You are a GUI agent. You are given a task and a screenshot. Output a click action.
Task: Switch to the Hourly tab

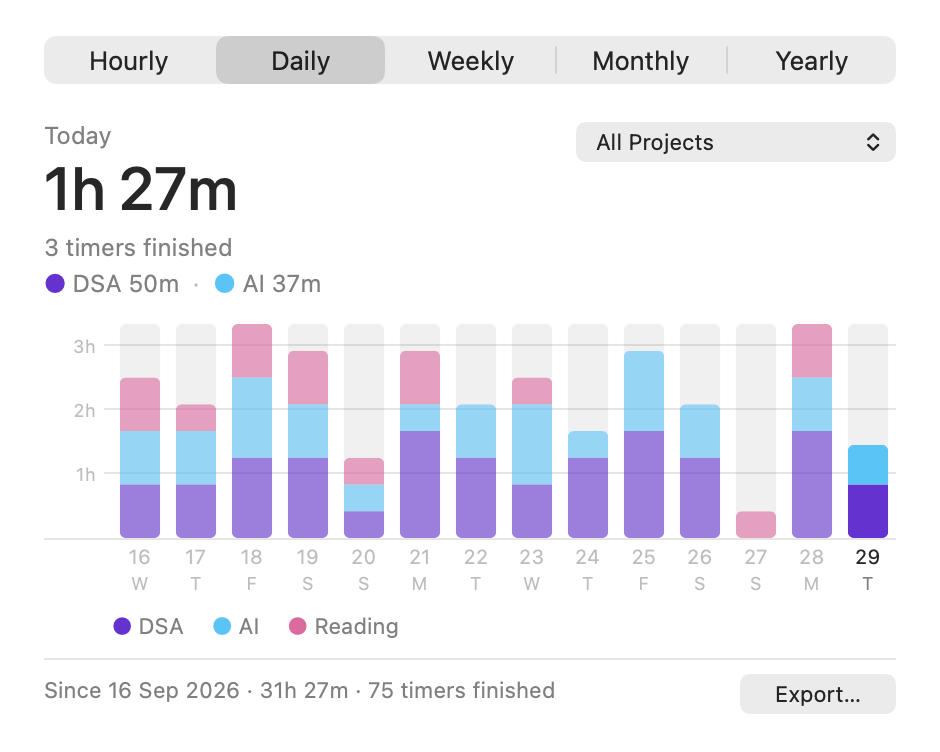[x=129, y=61]
